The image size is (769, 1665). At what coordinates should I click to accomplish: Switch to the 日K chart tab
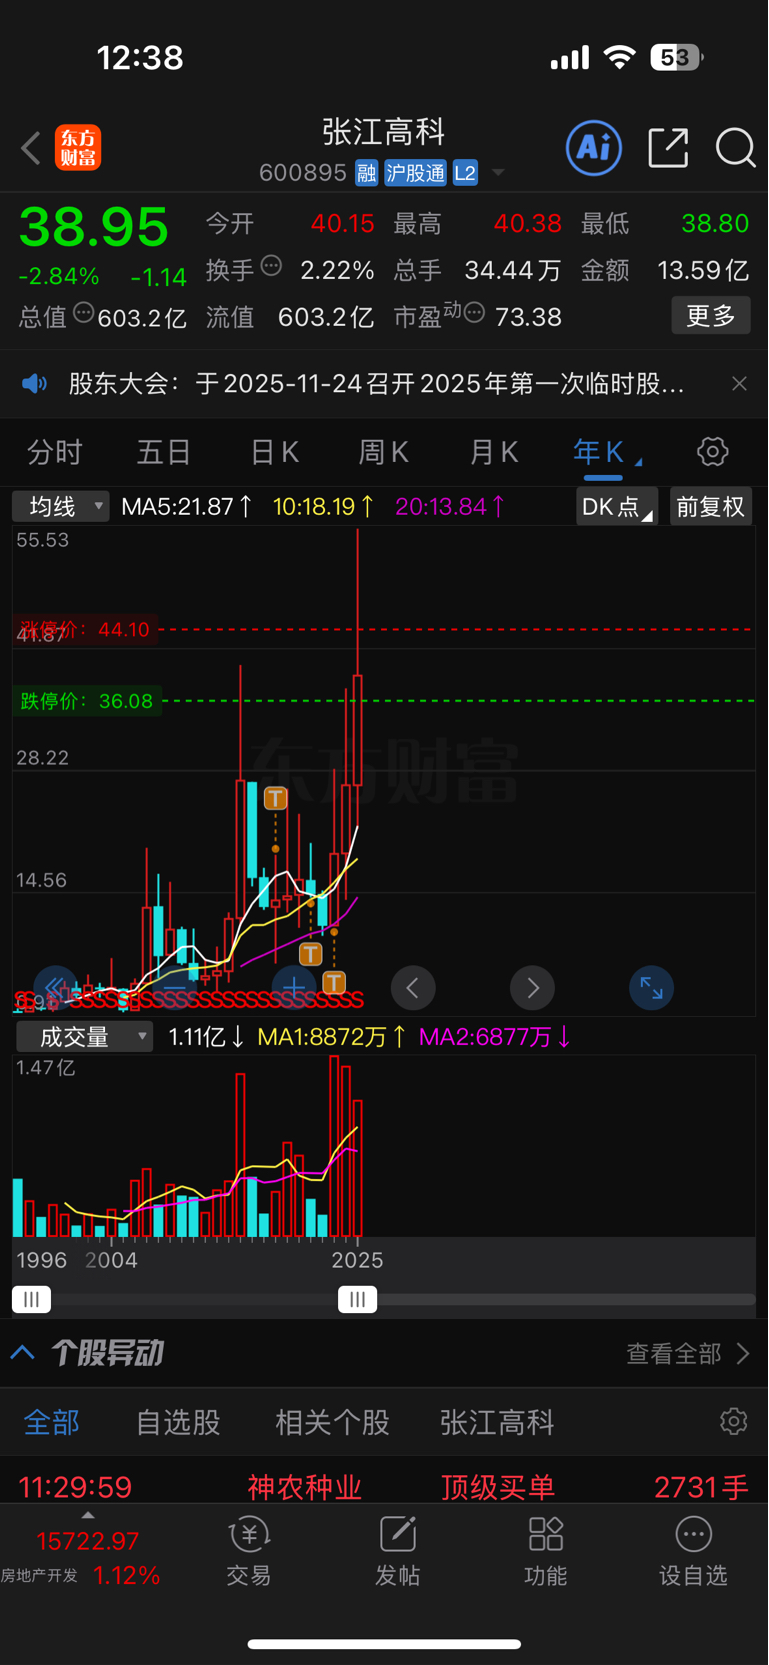274,453
